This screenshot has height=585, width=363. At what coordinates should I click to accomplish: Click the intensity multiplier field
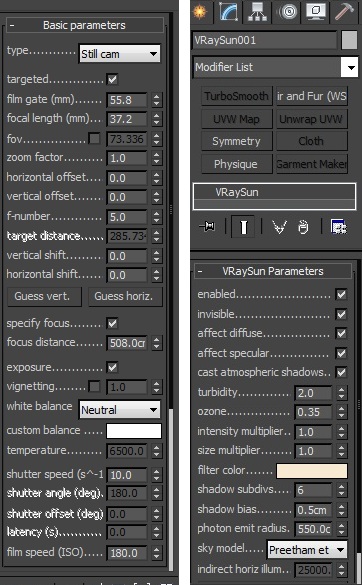tap(313, 432)
